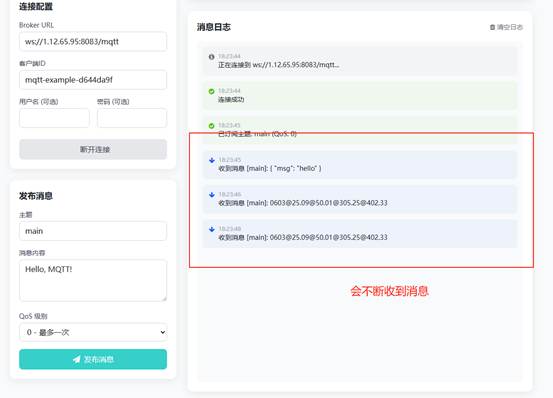The height and width of the screenshot is (398, 553).
Task: Click green check icon beside 连接成功
Action: tap(211, 91)
